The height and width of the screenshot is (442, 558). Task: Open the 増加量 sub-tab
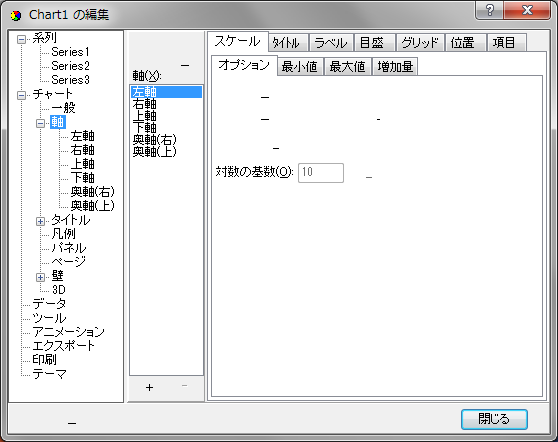(x=395, y=67)
